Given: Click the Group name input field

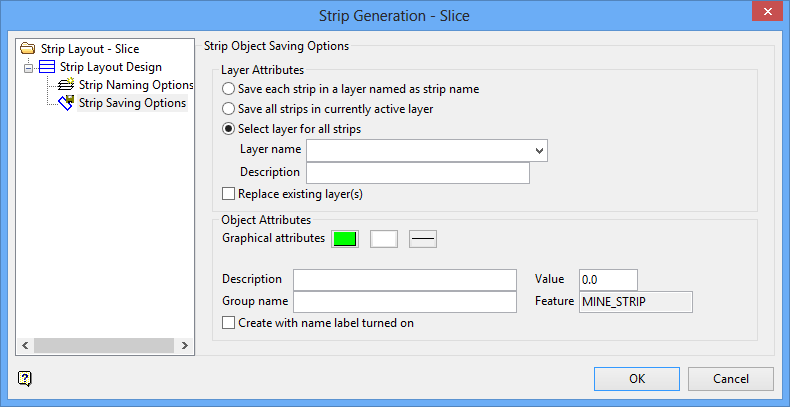Looking at the screenshot, I should [404, 301].
